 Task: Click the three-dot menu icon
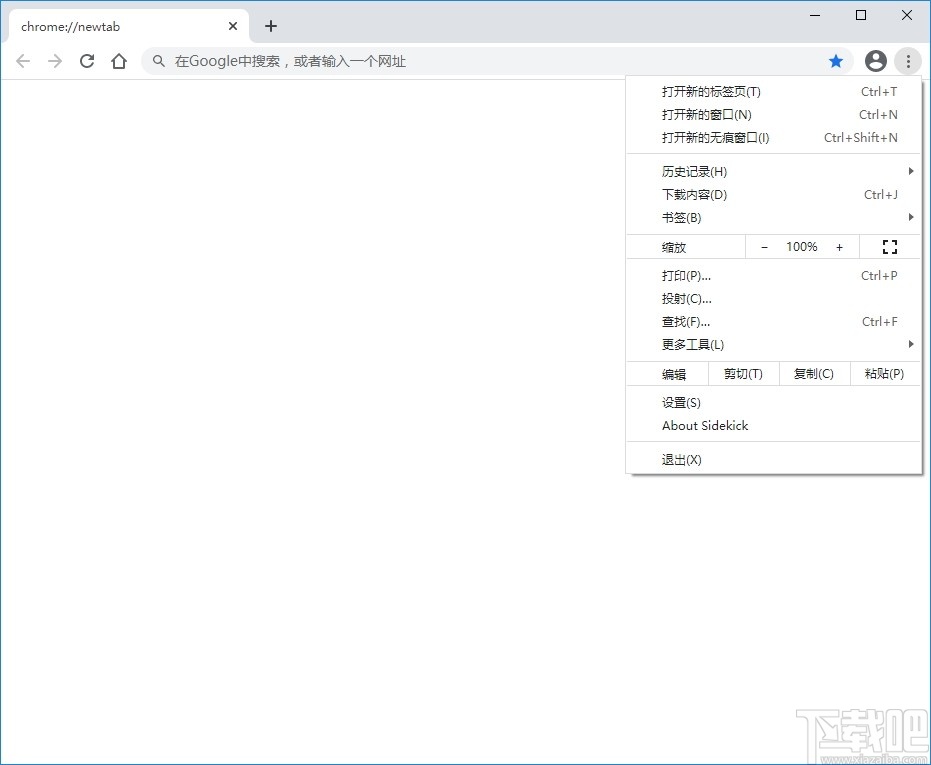908,61
